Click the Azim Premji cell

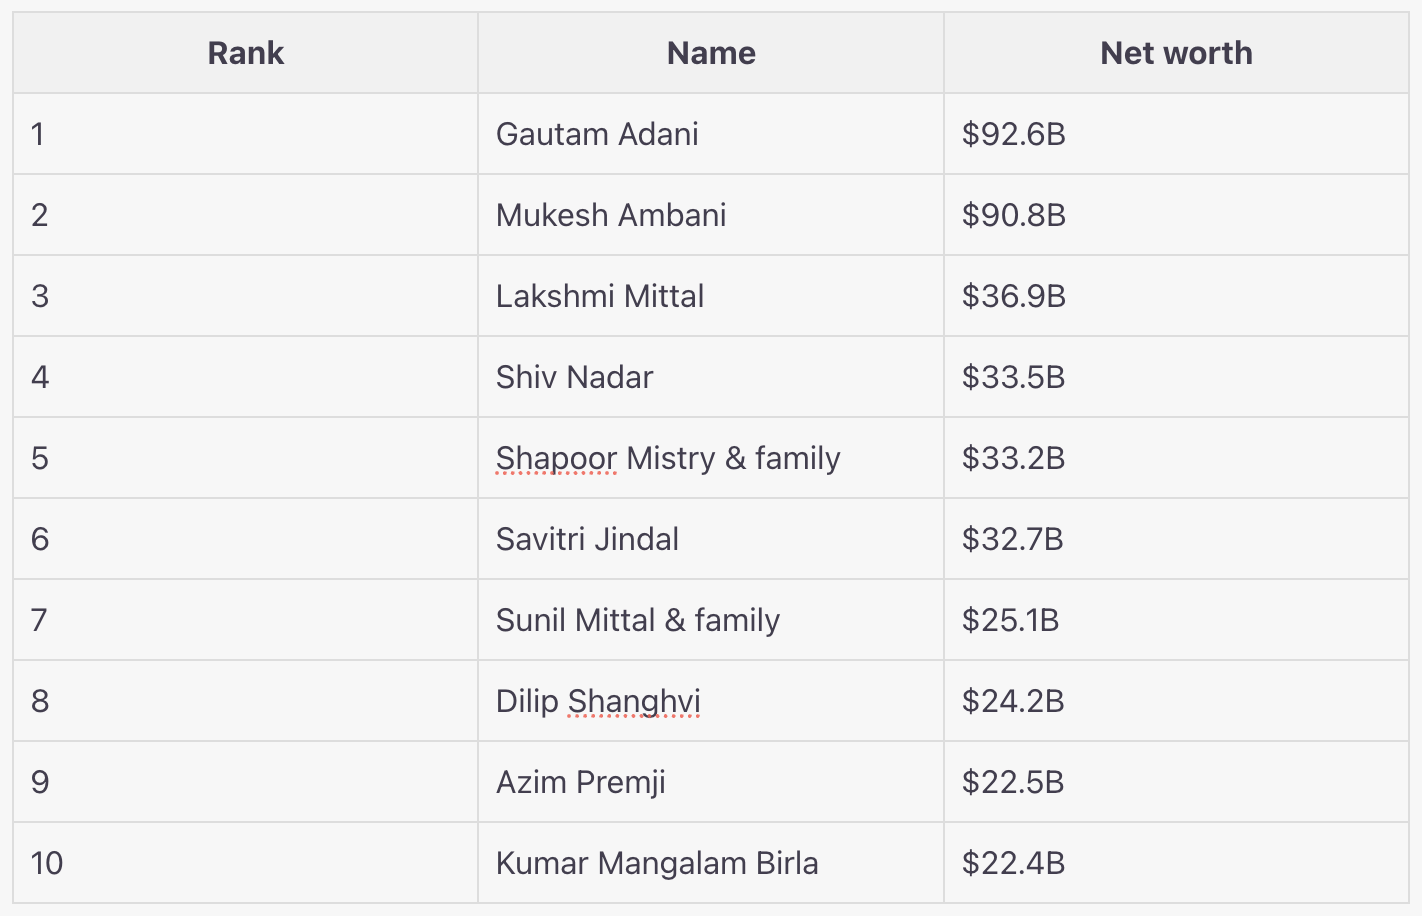click(581, 782)
